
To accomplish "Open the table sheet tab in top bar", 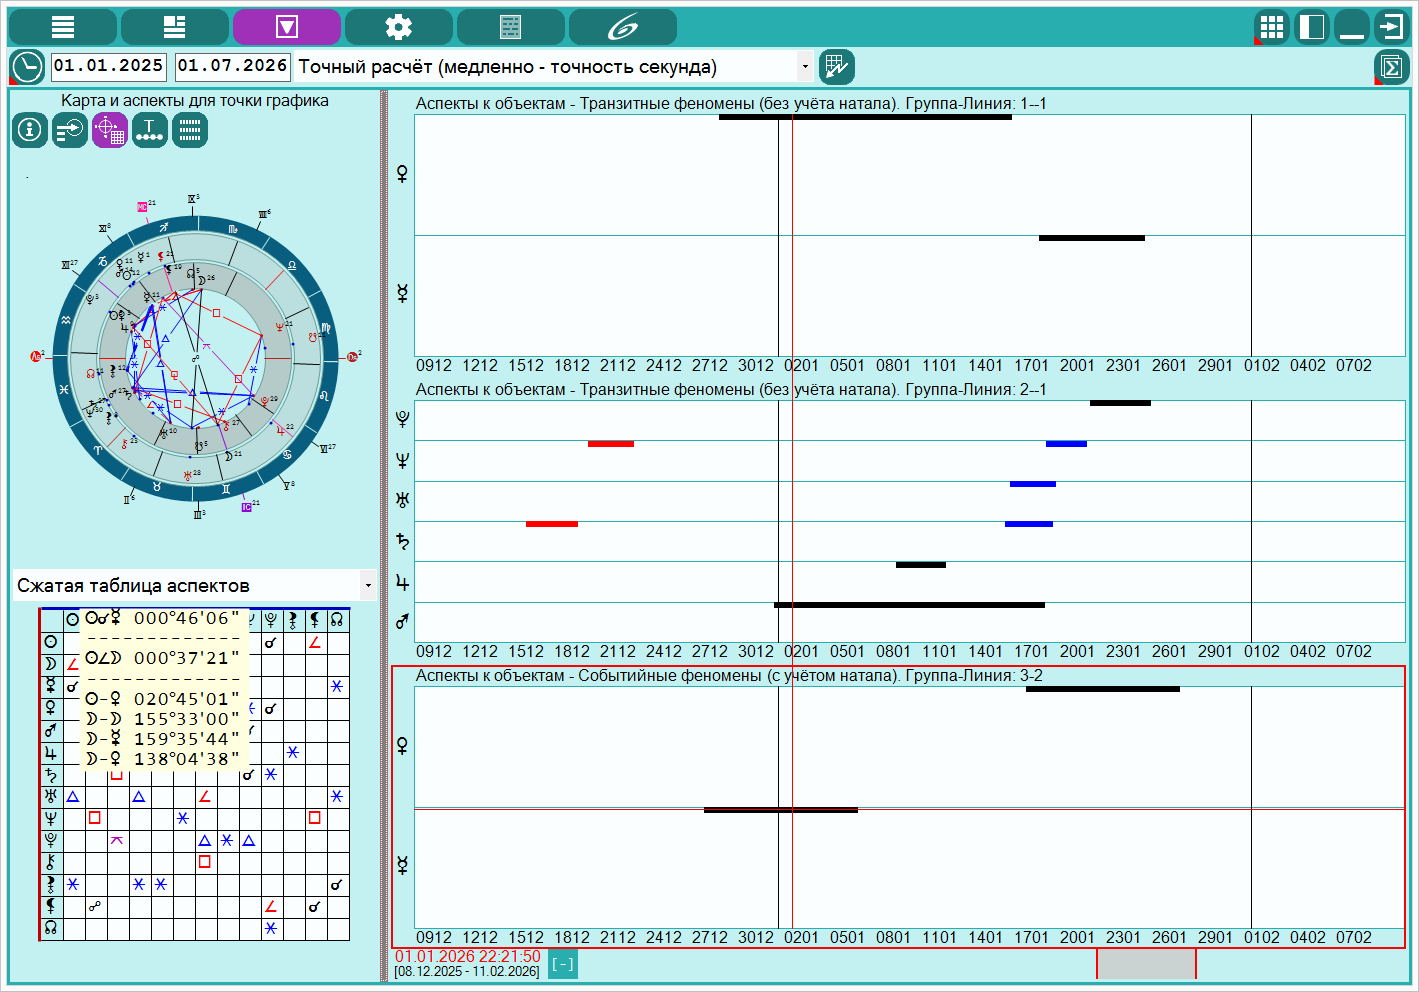I will 511,27.
